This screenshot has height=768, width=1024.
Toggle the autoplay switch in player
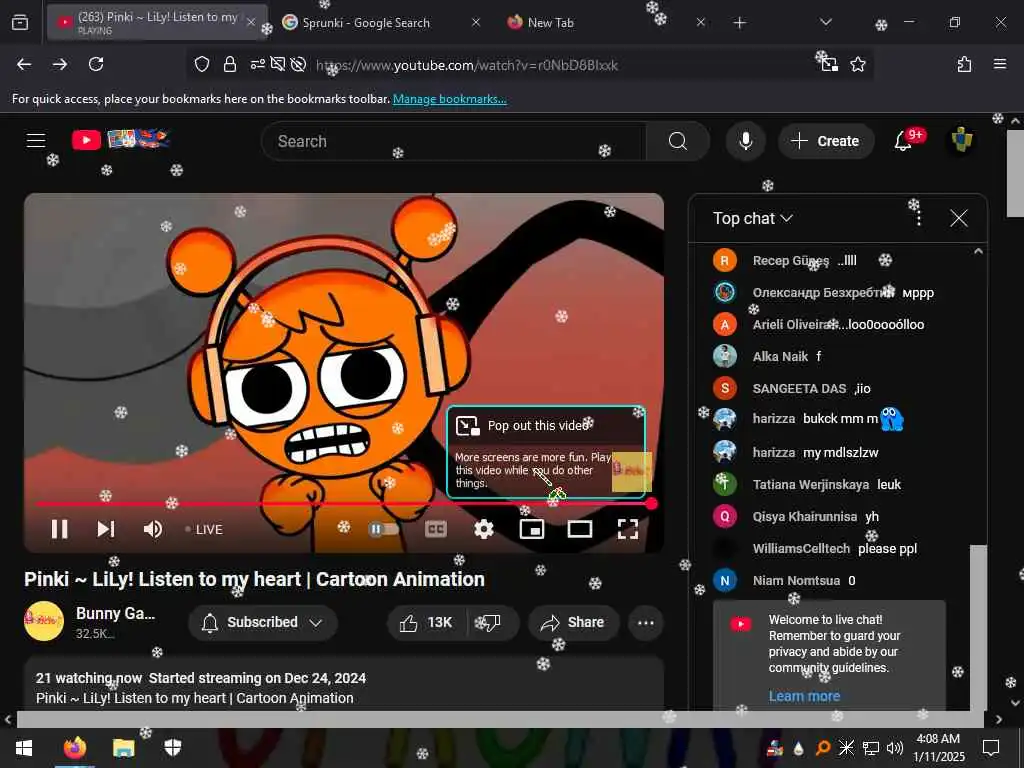(383, 529)
